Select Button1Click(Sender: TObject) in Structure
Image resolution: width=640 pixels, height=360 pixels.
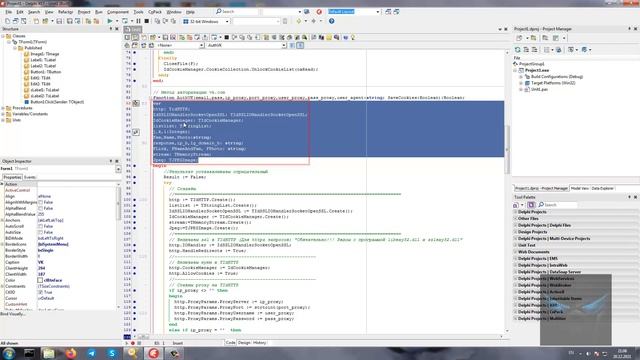pyautogui.click(x=57, y=102)
